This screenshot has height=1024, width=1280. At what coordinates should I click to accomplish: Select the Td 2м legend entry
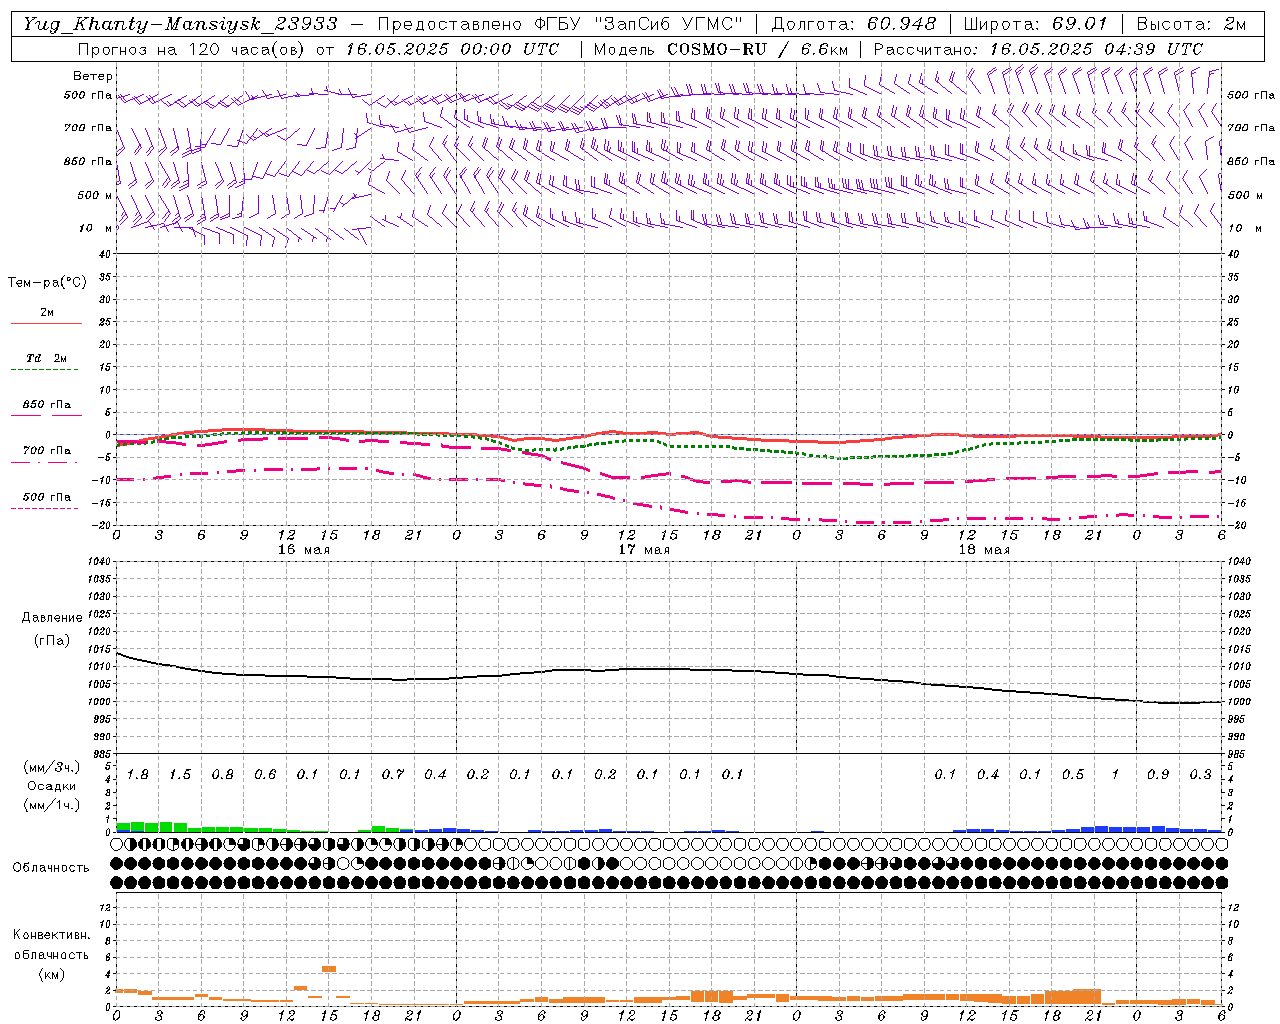tap(47, 358)
